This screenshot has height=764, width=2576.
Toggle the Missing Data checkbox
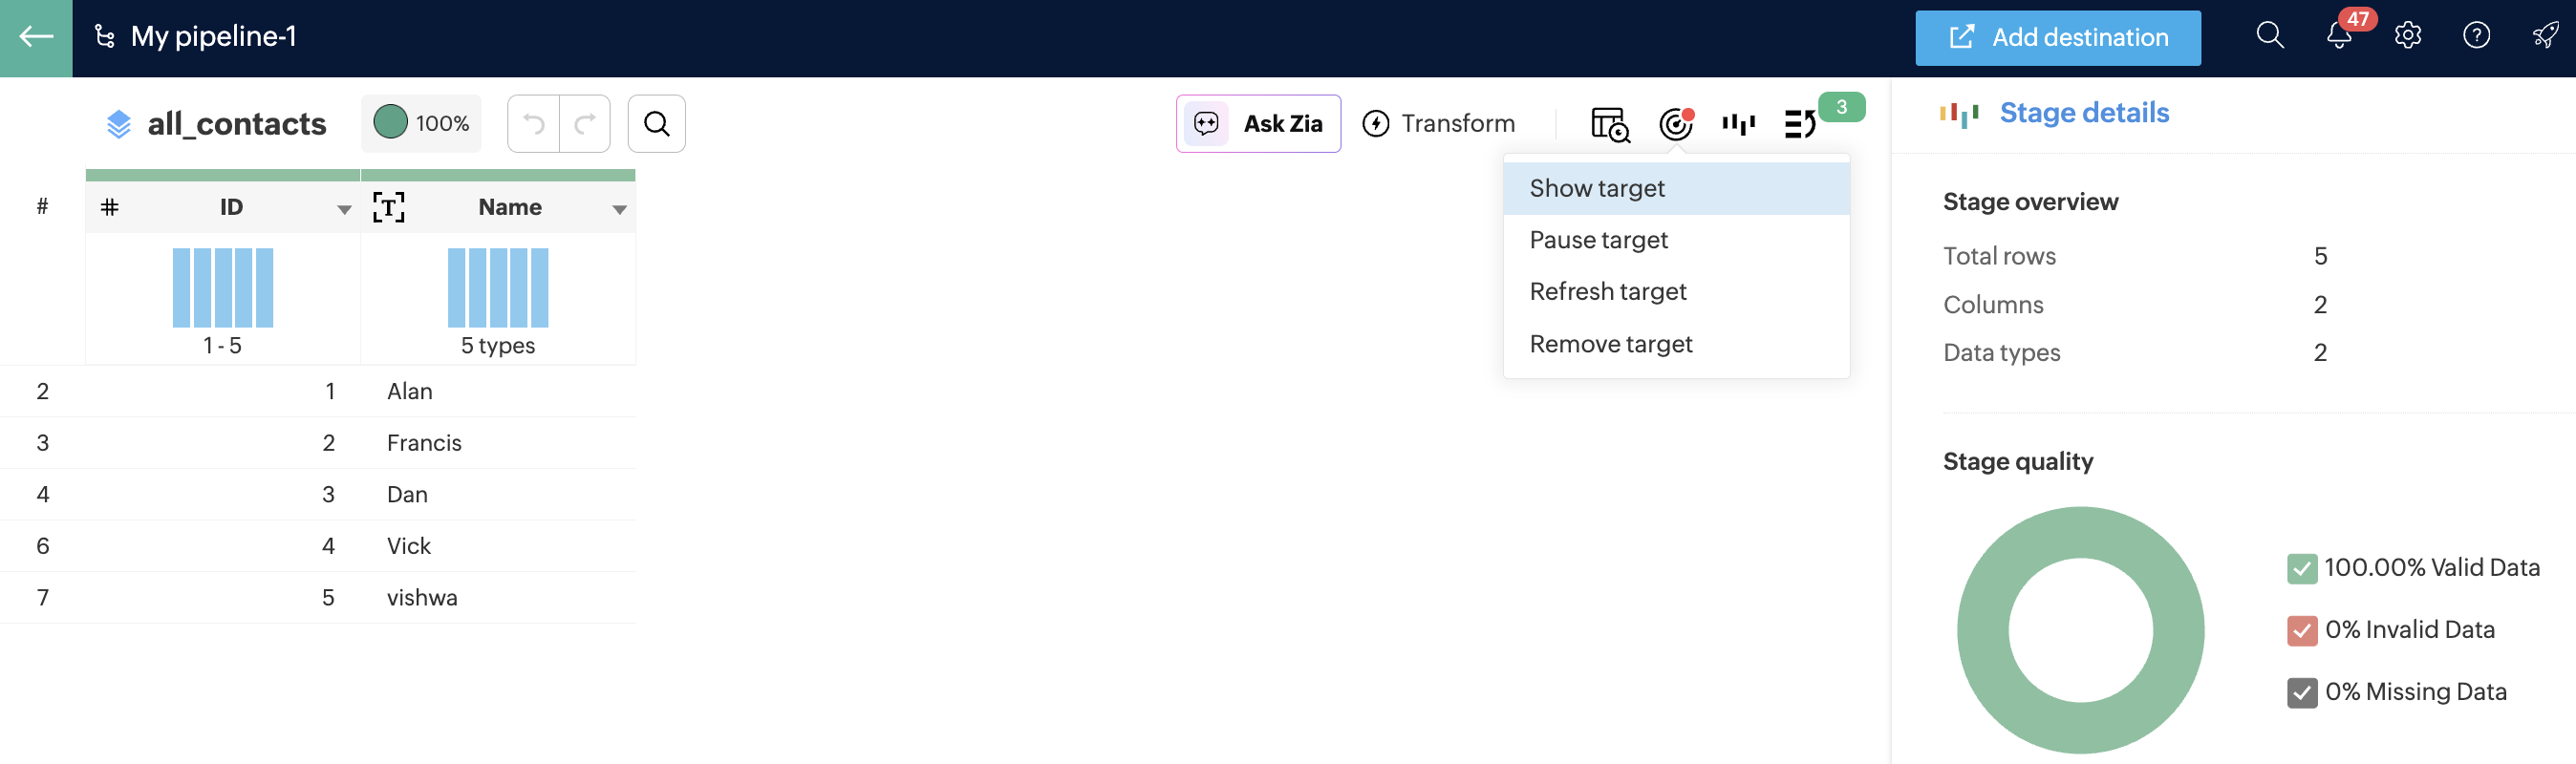click(x=2301, y=692)
